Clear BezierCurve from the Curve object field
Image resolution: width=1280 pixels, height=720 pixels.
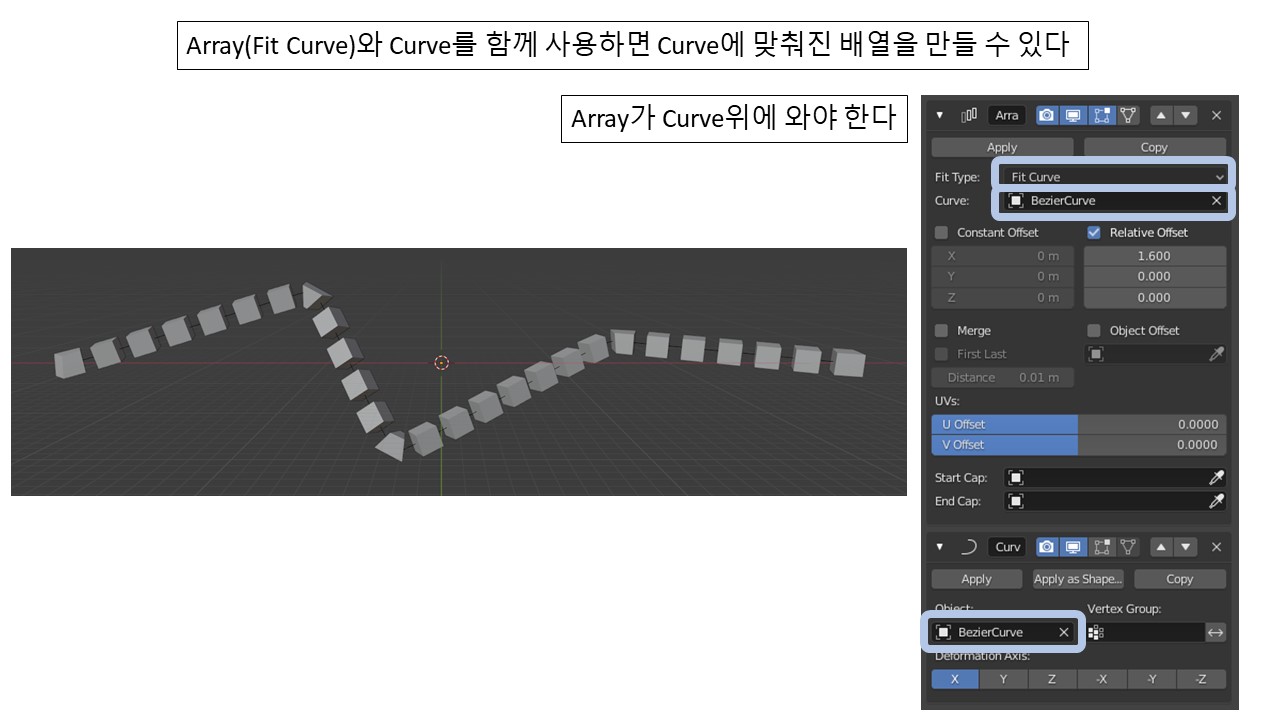pyautogui.click(x=1063, y=632)
